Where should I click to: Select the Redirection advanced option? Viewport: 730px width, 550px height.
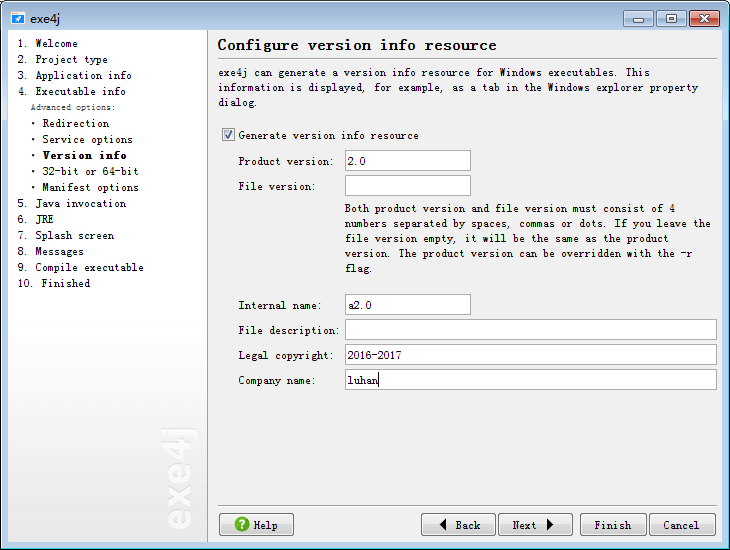click(x=76, y=124)
